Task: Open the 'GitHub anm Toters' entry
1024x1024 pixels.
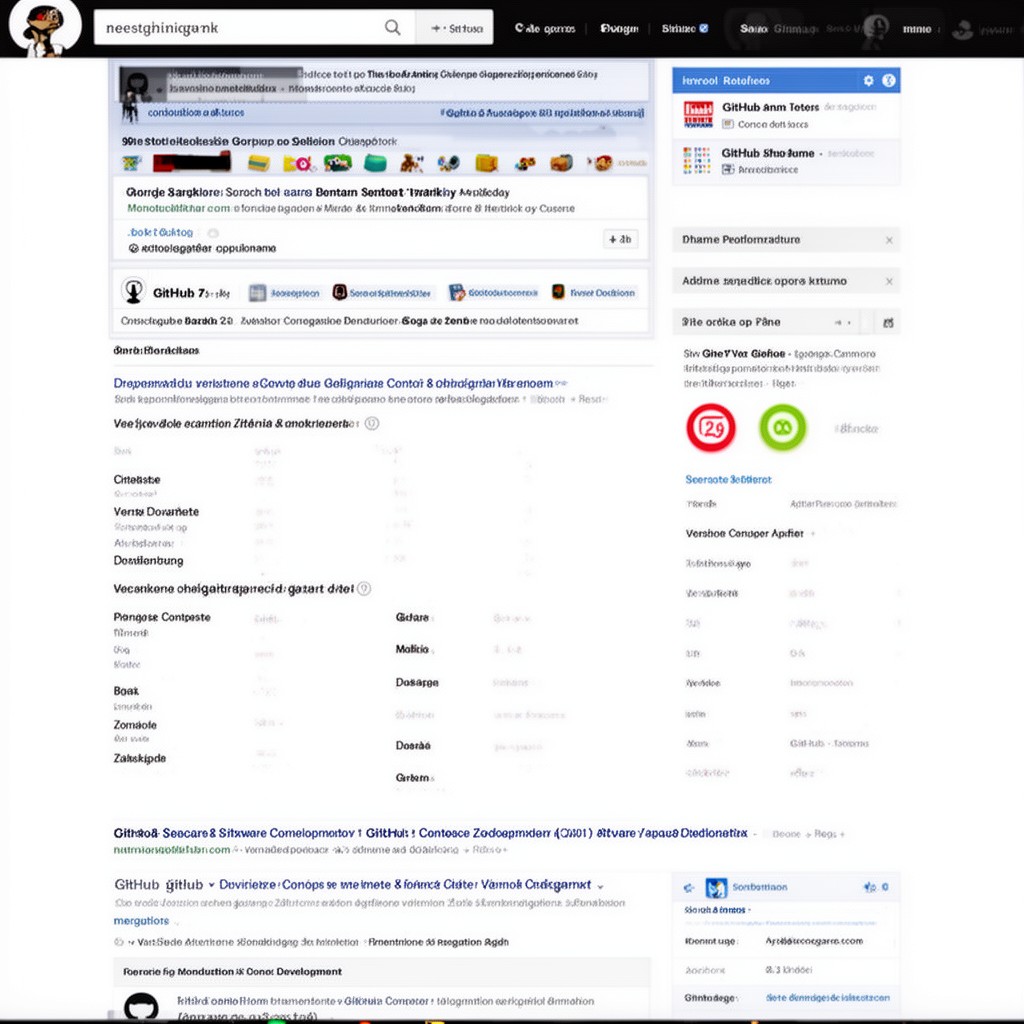Action: pyautogui.click(x=770, y=107)
